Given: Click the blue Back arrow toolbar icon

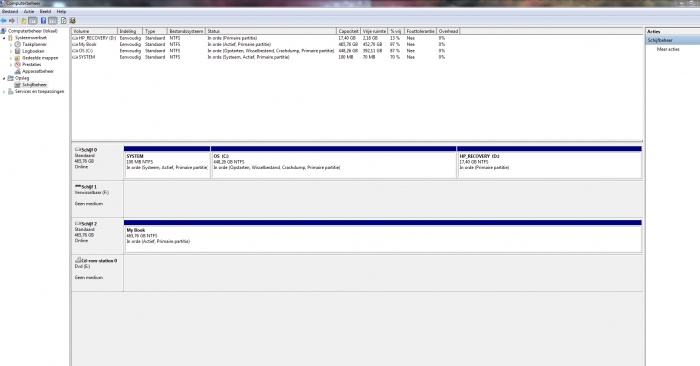Looking at the screenshot, I should (x=4, y=21).
